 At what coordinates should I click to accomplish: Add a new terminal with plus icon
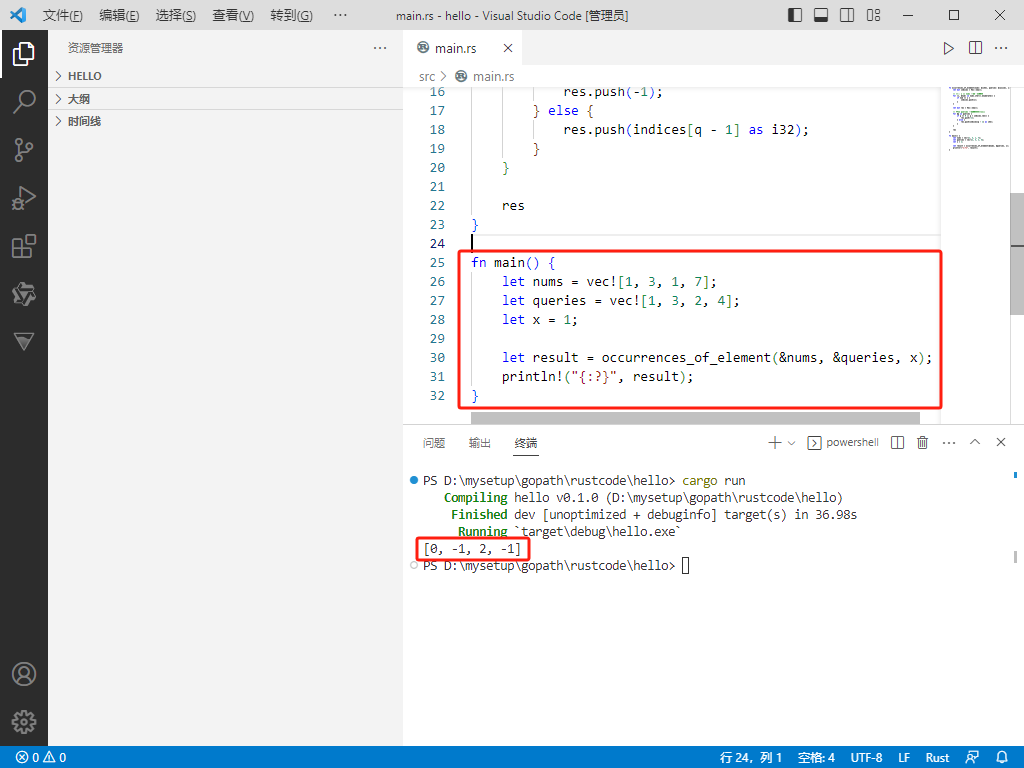[x=775, y=443]
